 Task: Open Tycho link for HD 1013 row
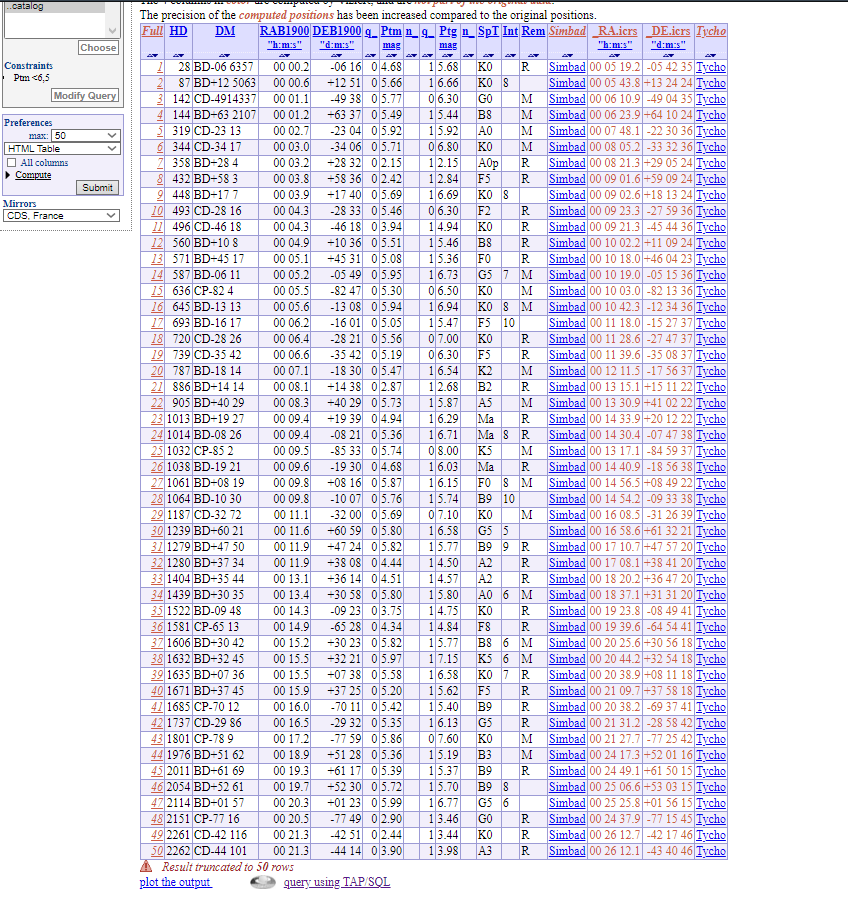click(x=711, y=419)
